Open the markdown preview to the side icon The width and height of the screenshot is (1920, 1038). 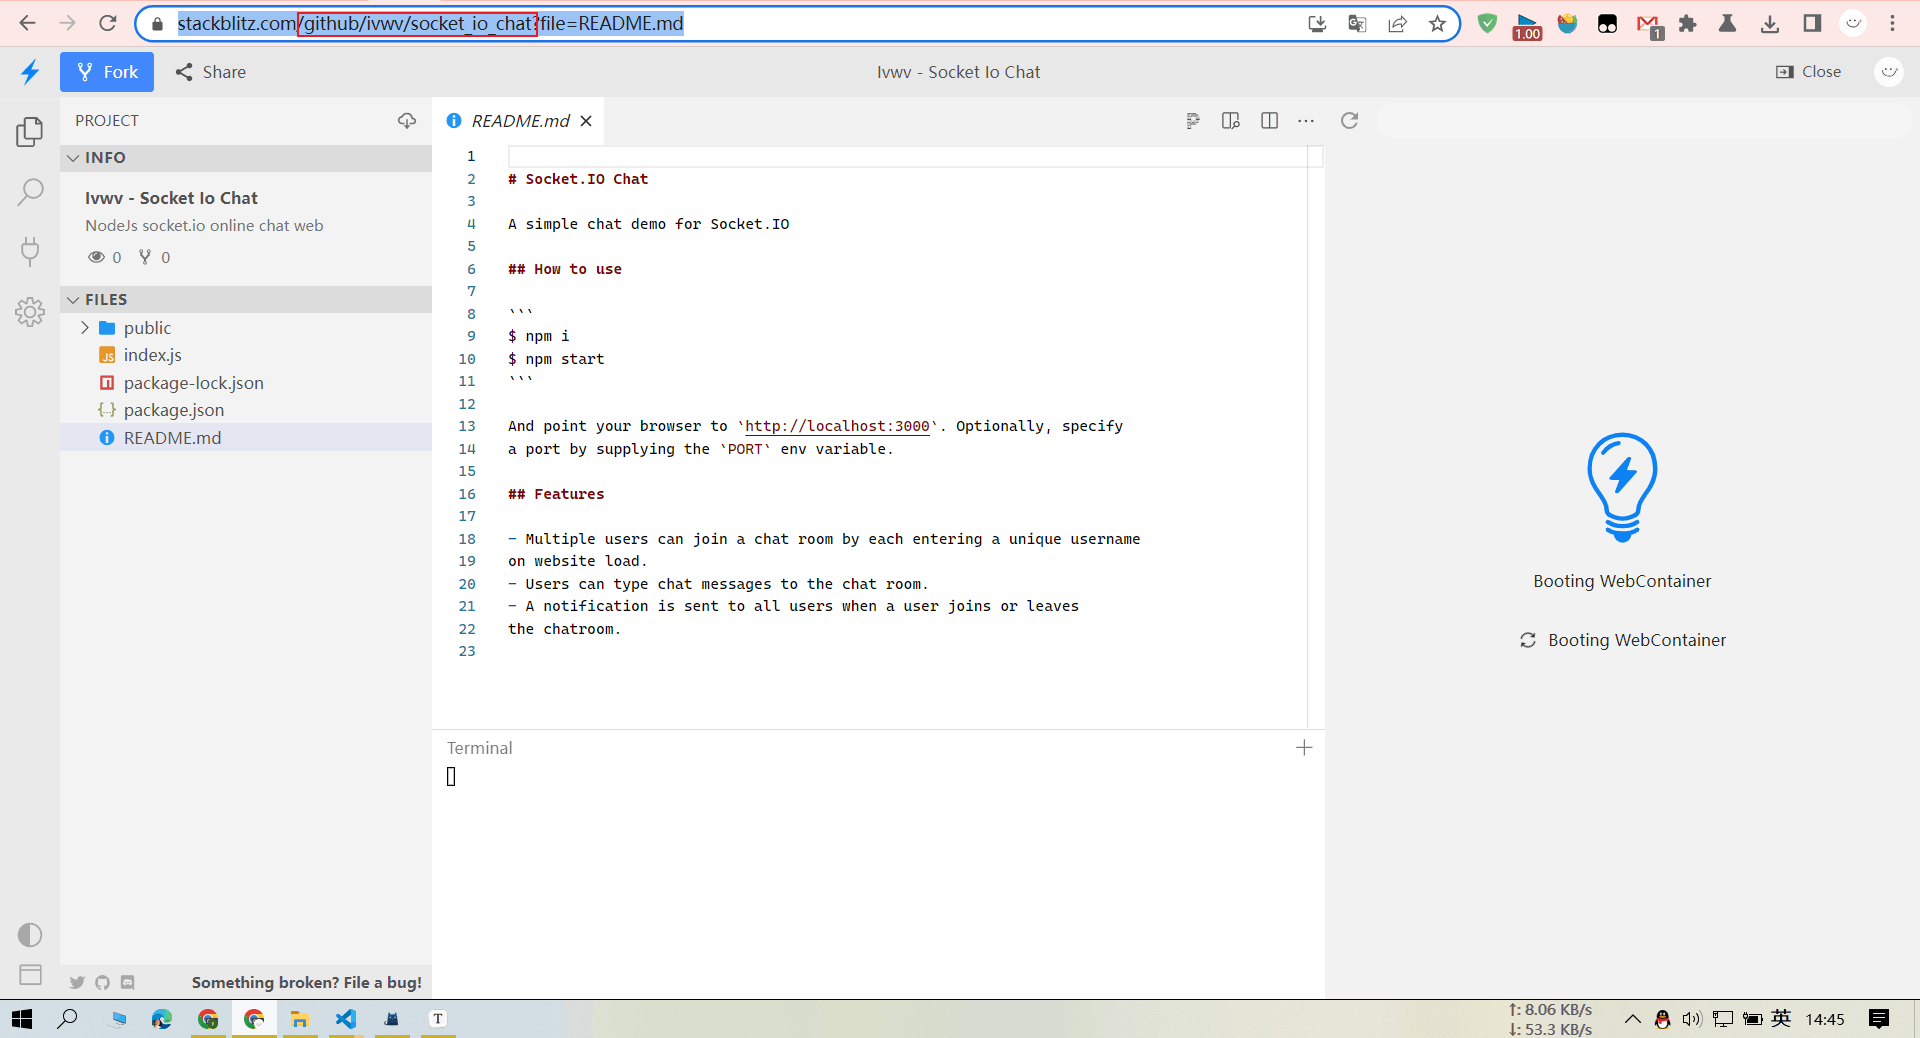coord(1231,121)
